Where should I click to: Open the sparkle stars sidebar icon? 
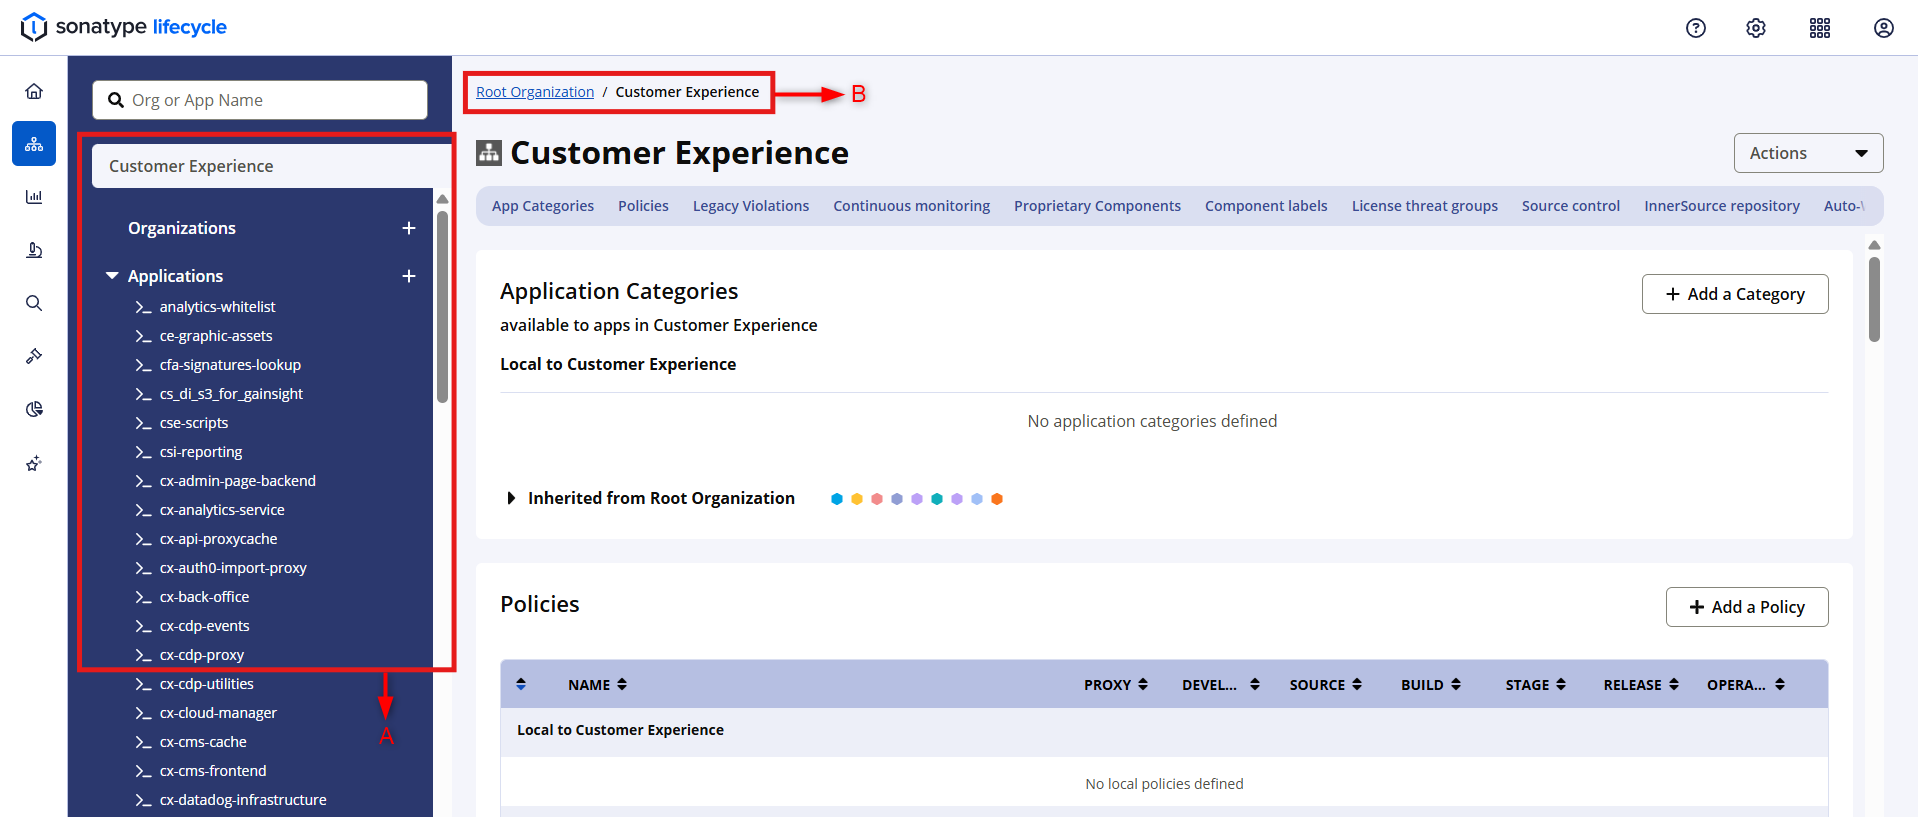(x=34, y=463)
